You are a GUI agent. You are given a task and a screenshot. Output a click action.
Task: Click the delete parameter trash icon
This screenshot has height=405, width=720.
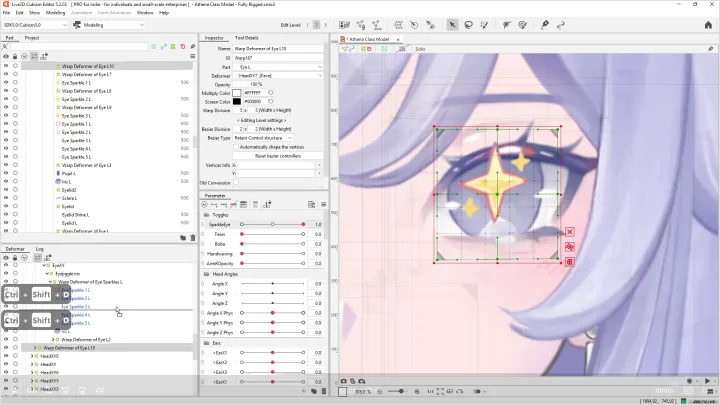click(x=324, y=391)
